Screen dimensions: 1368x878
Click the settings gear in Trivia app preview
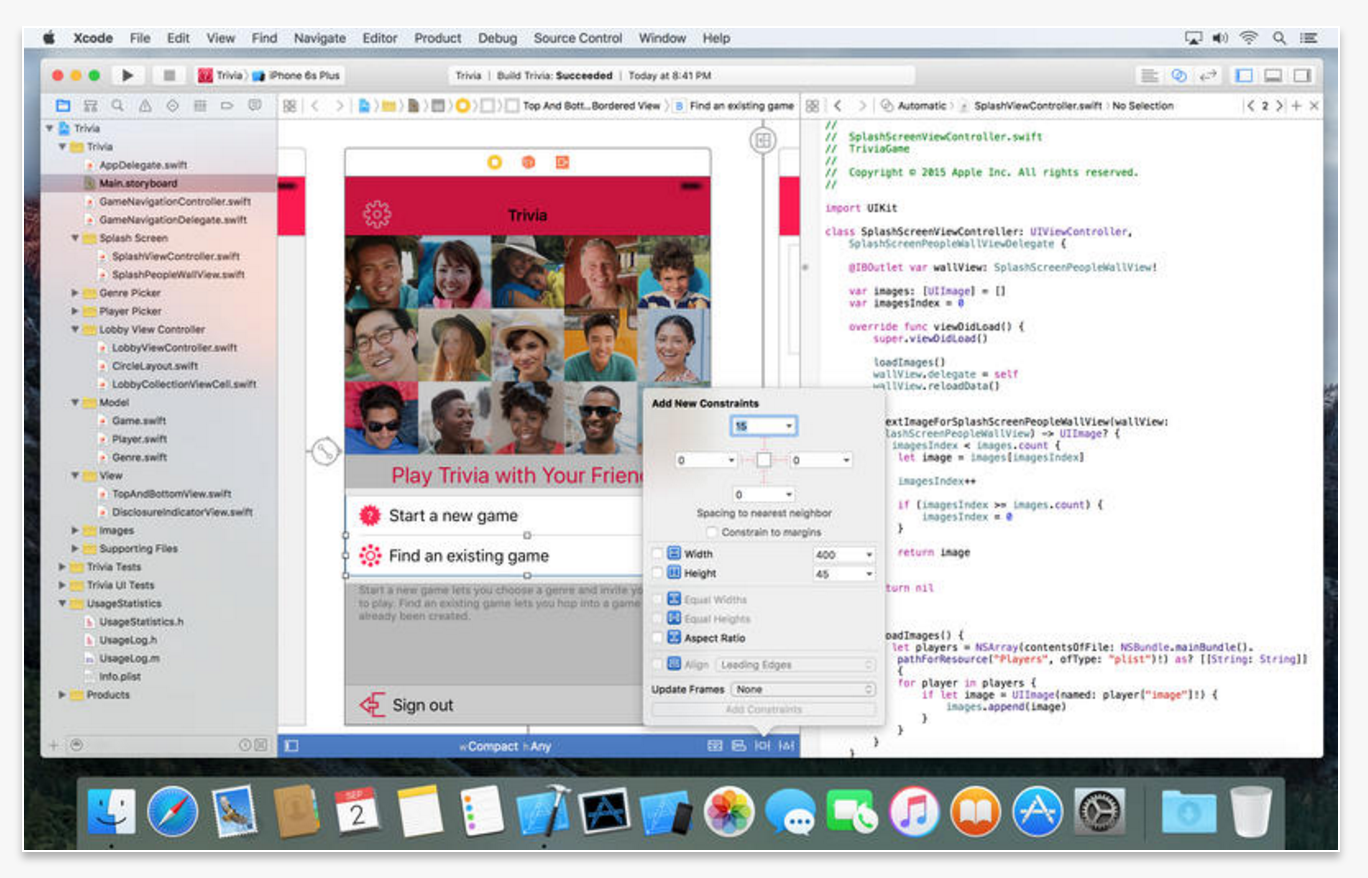pyautogui.click(x=377, y=214)
